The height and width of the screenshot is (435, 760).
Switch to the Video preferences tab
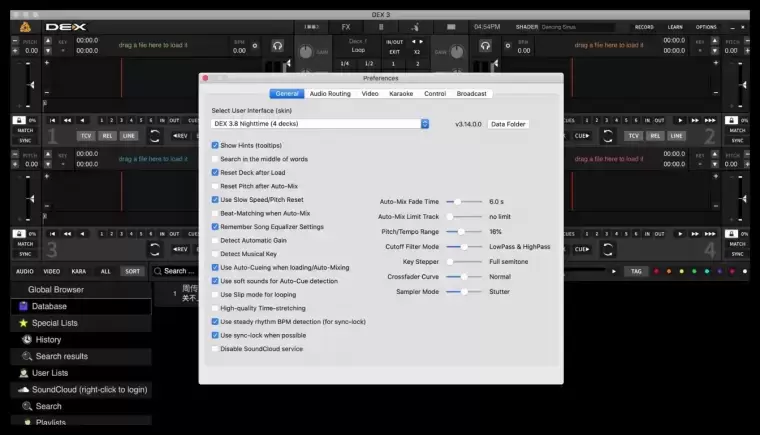coord(370,94)
